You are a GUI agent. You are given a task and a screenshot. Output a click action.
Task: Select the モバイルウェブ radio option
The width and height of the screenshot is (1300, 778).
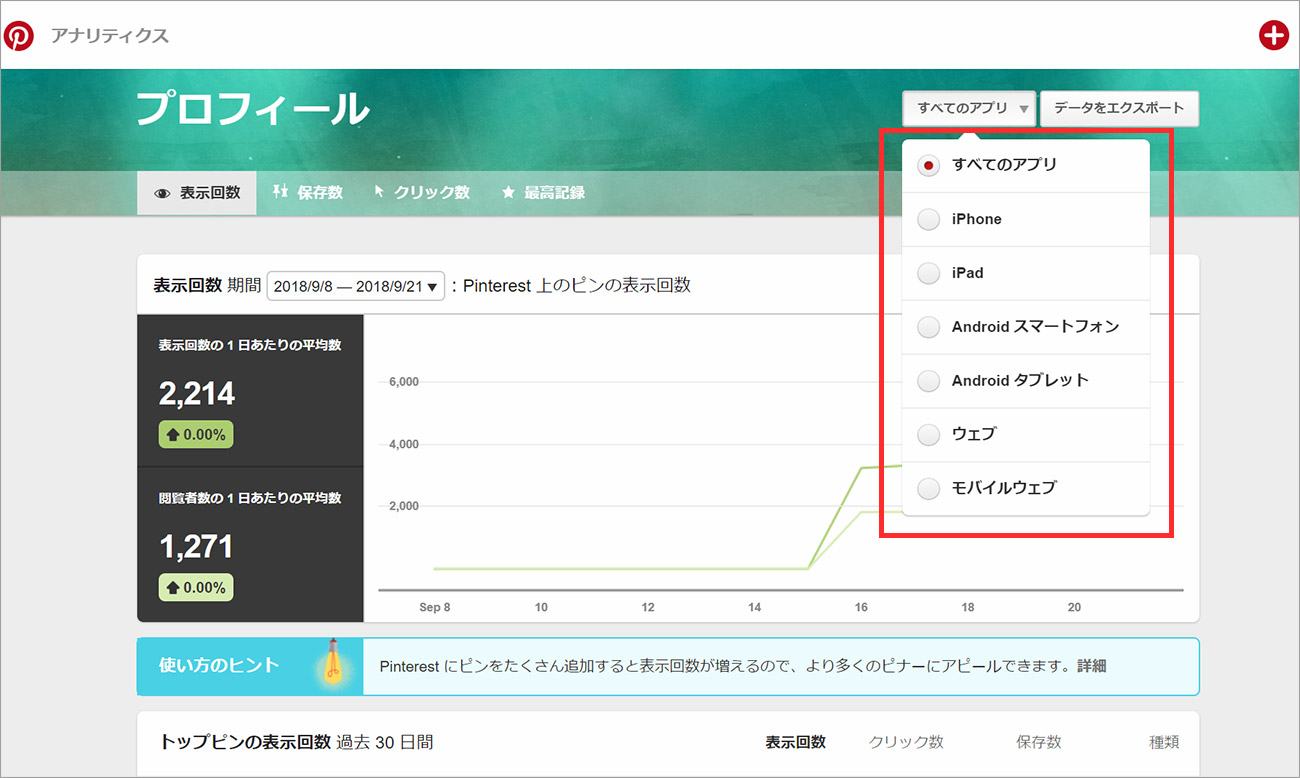(929, 489)
